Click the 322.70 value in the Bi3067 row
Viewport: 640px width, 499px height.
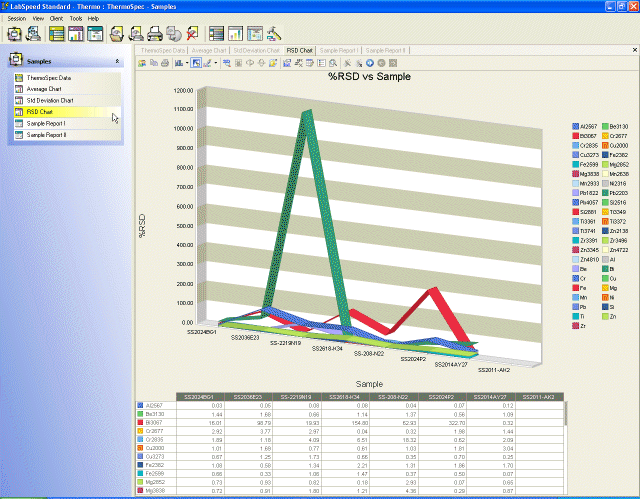pos(456,423)
